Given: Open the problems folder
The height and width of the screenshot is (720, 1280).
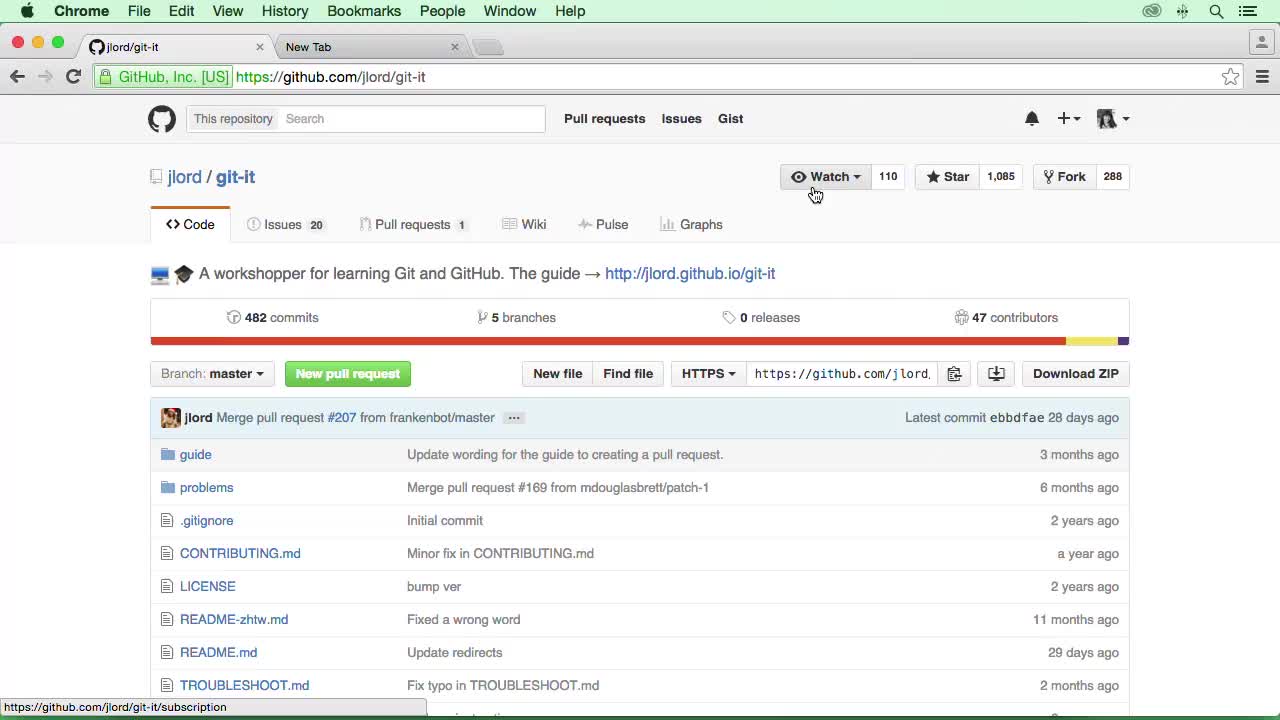Looking at the screenshot, I should [x=206, y=488].
